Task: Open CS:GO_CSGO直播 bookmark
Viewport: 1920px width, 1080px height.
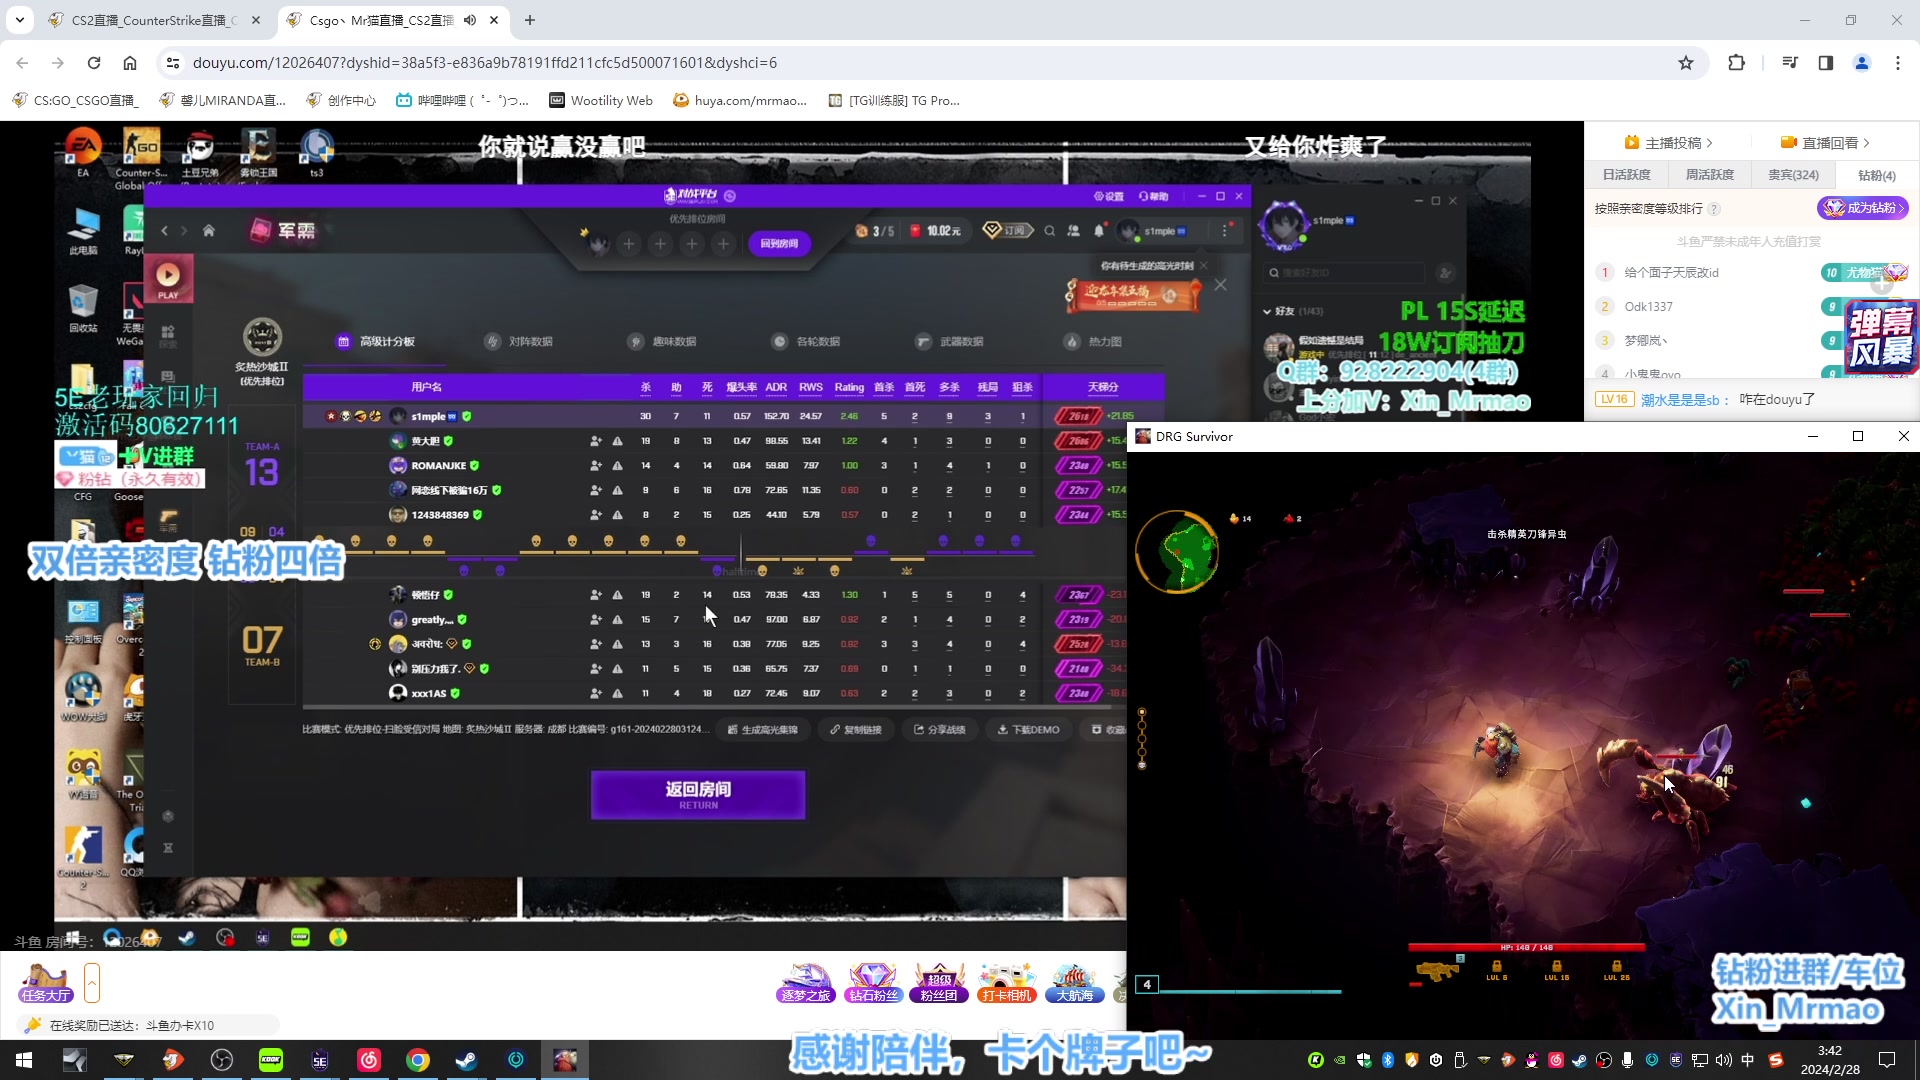Action: pos(75,100)
